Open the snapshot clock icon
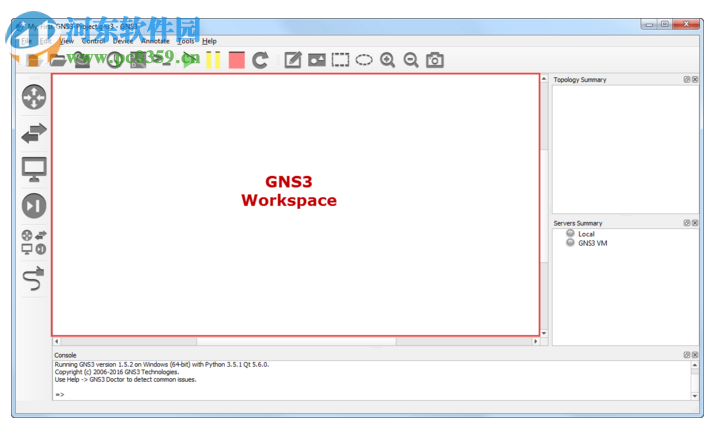 point(114,60)
